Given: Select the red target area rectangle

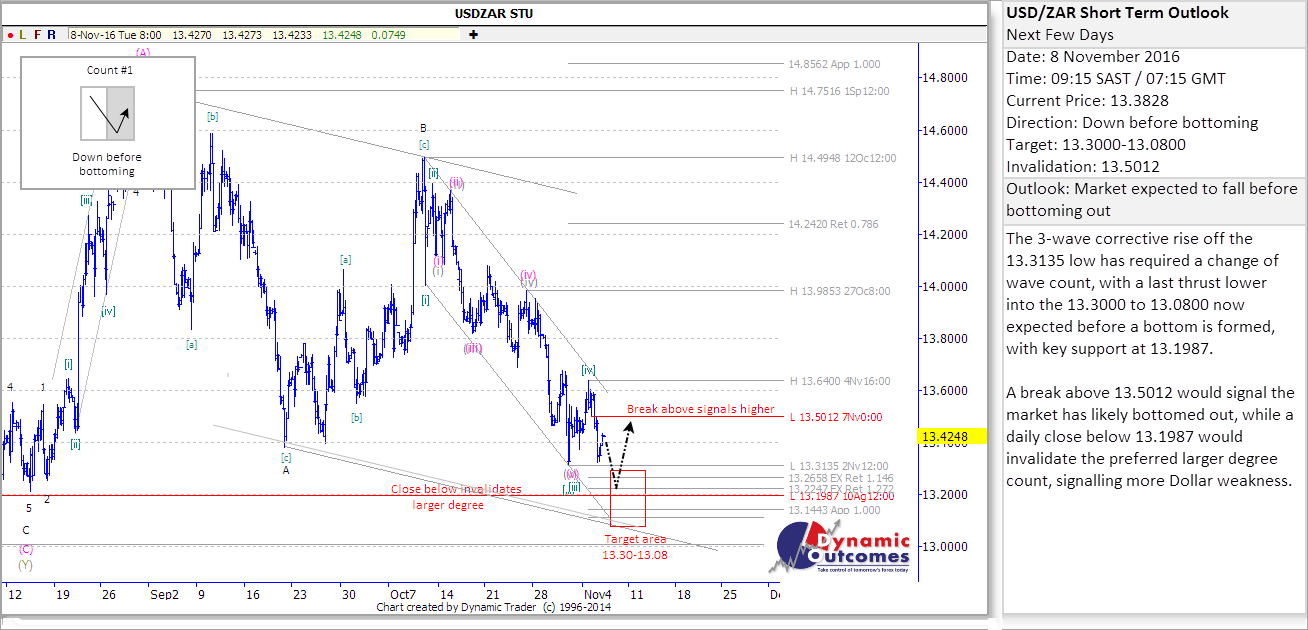Looking at the screenshot, I should pos(627,498).
